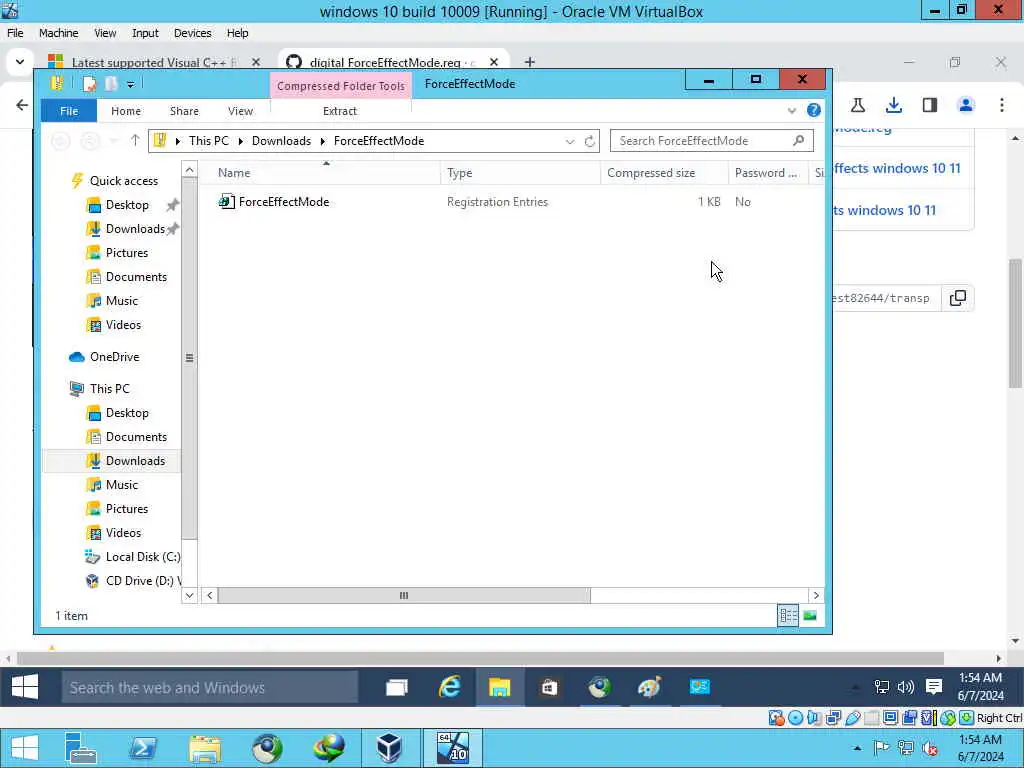Click the Up one level arrow
Viewport: 1024px width, 768px height.
tap(135, 140)
